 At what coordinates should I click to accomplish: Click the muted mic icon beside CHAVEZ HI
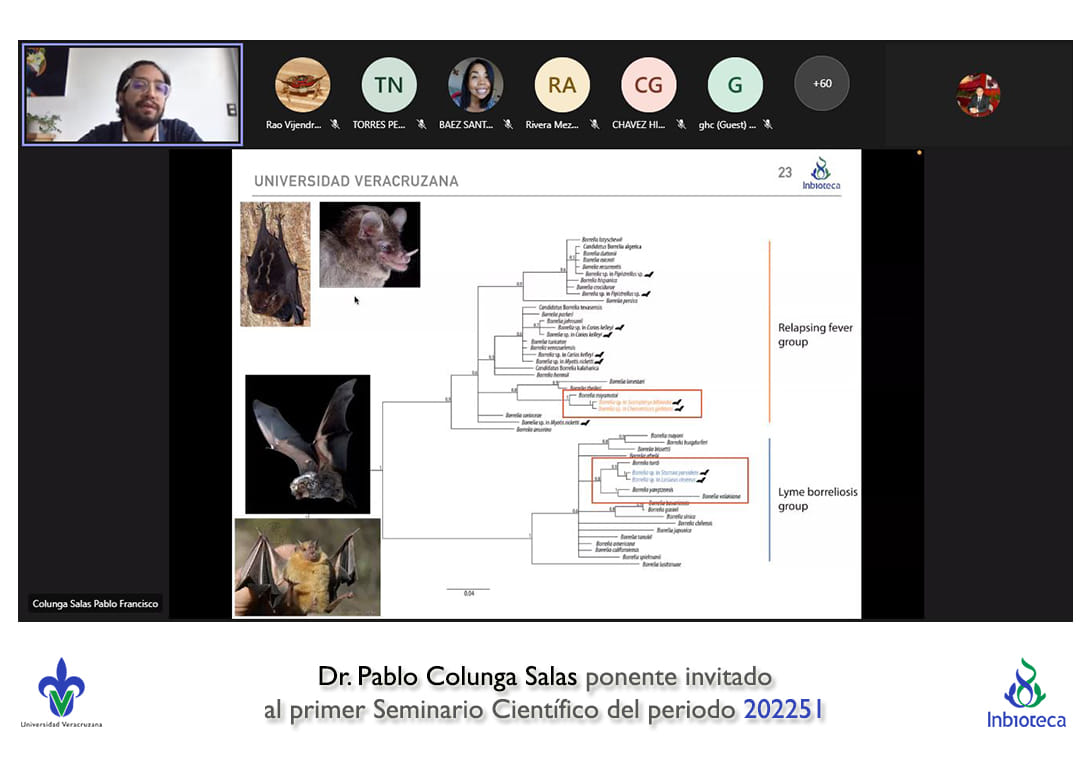pos(682,125)
